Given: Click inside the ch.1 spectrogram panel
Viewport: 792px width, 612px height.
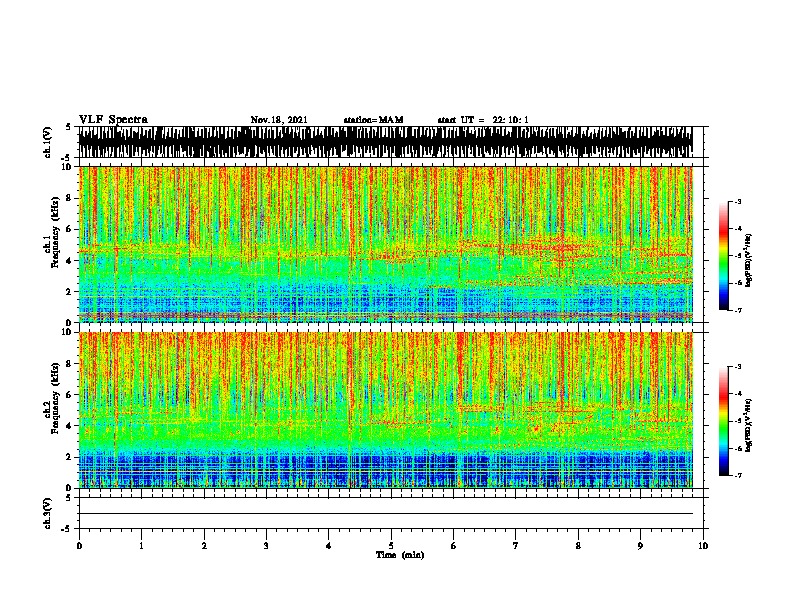Looking at the screenshot, I should [385, 244].
